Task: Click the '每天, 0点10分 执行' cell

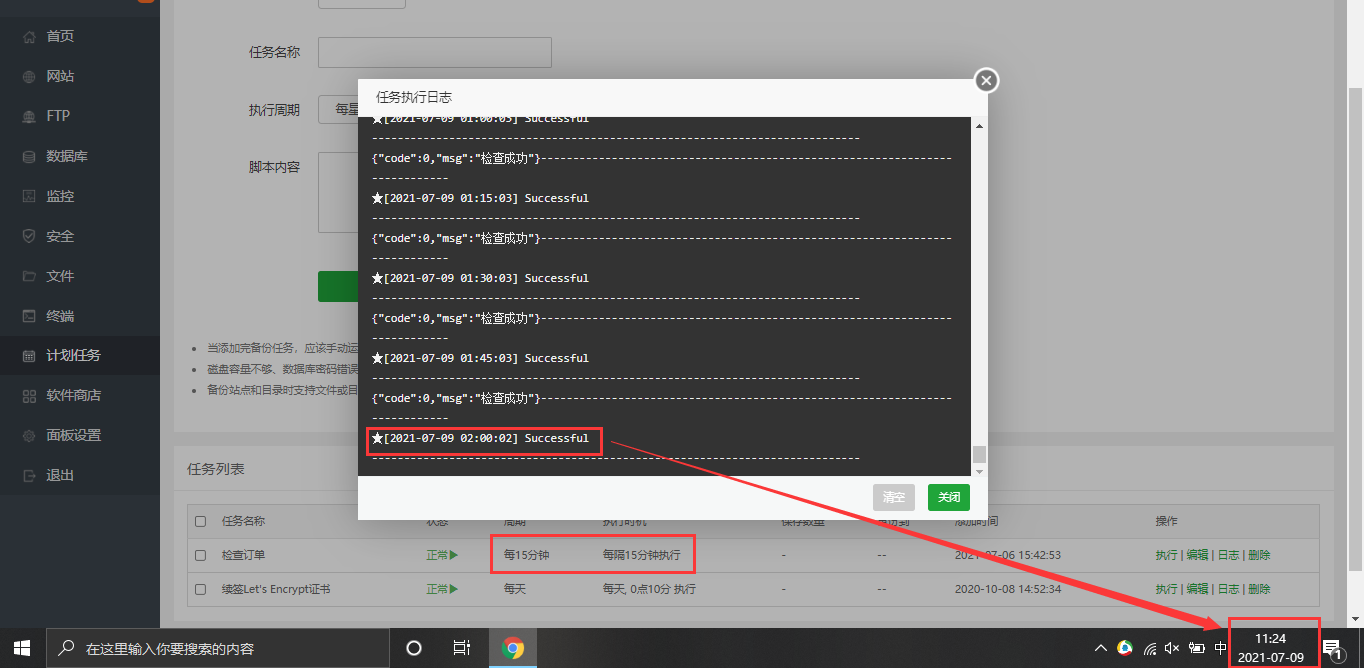Action: point(649,589)
